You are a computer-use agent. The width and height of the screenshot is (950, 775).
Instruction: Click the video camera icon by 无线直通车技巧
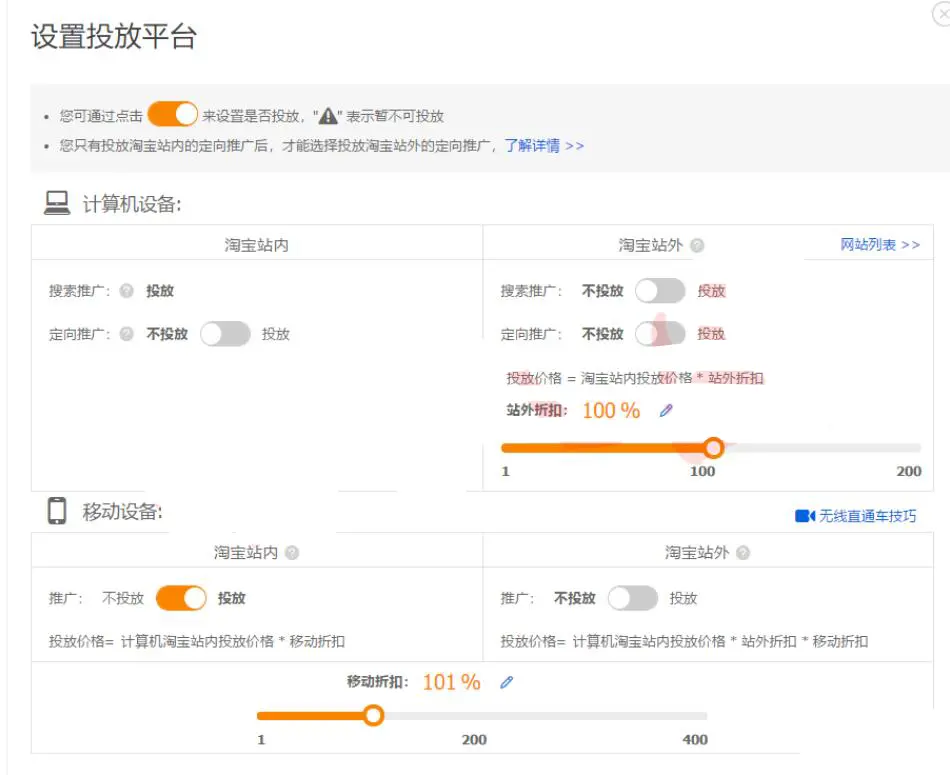805,516
